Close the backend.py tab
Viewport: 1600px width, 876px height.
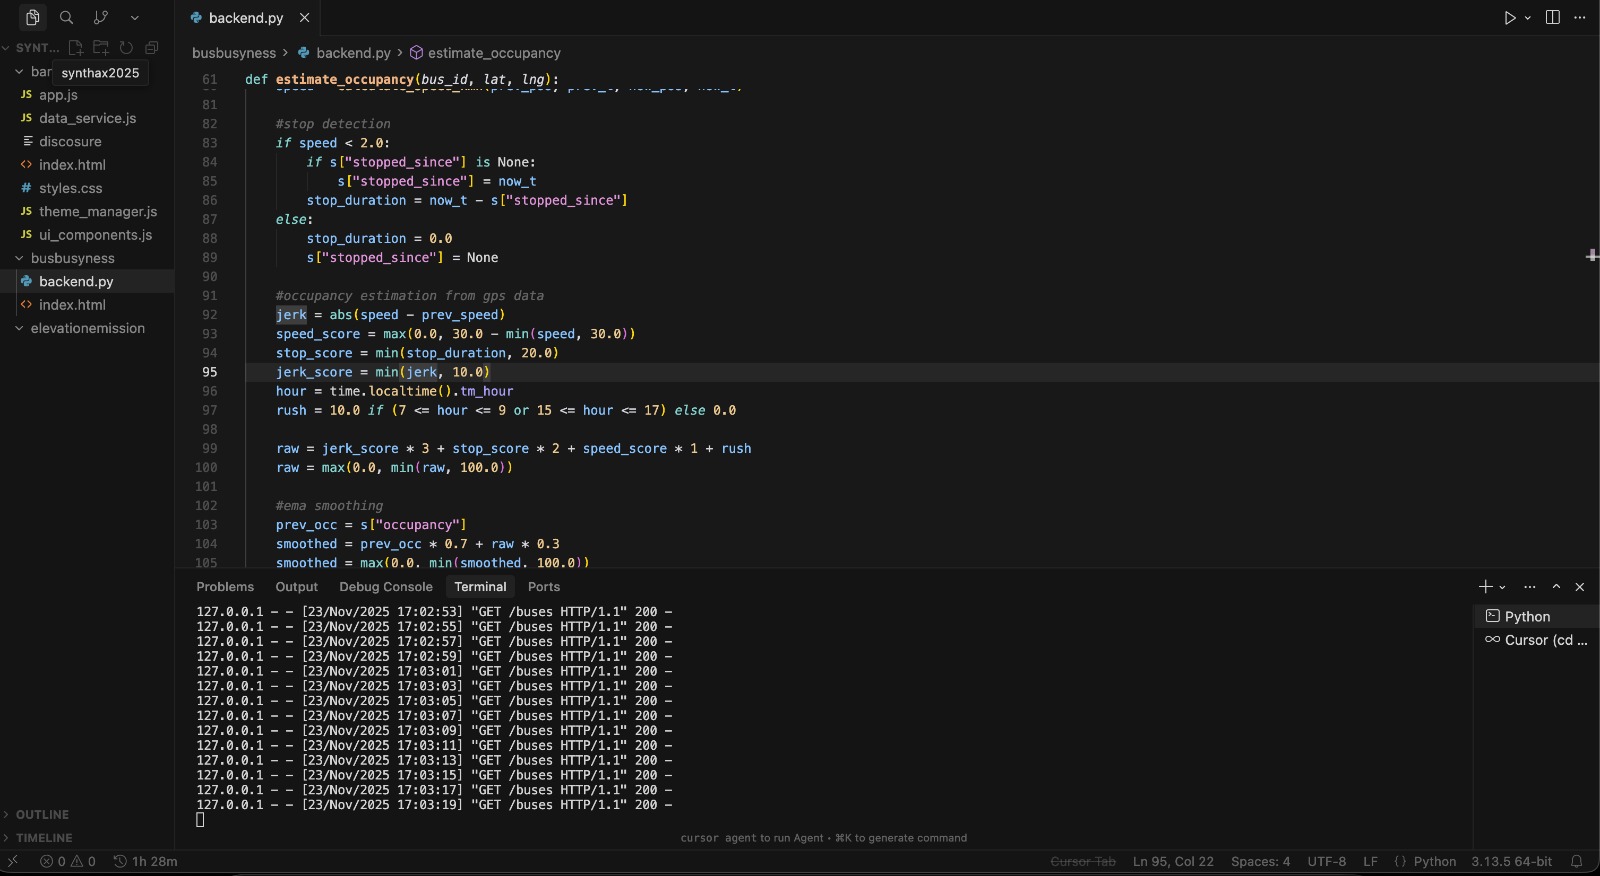[x=304, y=17]
